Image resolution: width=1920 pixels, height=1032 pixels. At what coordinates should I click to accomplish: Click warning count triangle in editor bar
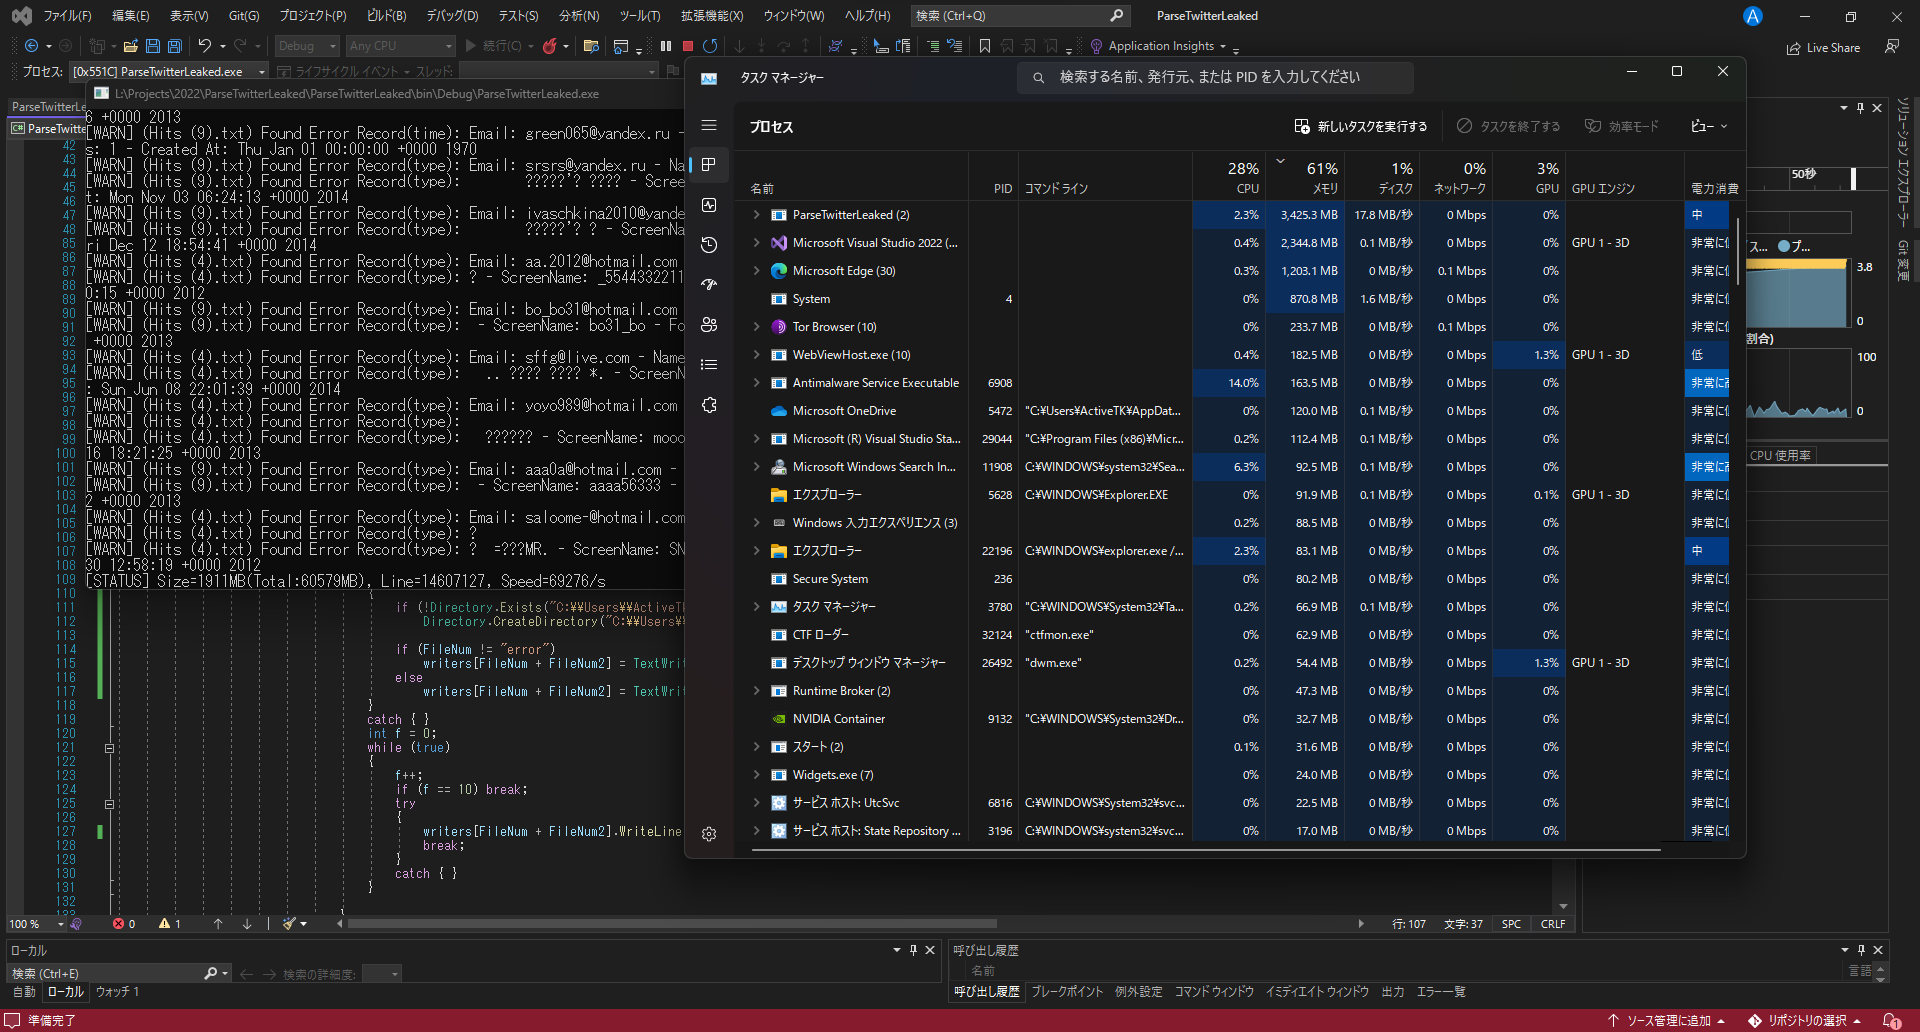(170, 924)
